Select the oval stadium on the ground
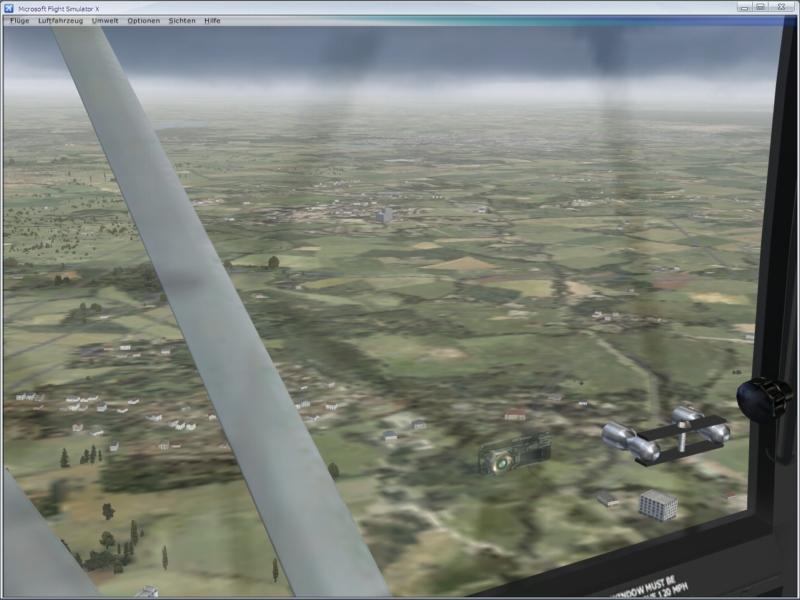 pos(515,454)
